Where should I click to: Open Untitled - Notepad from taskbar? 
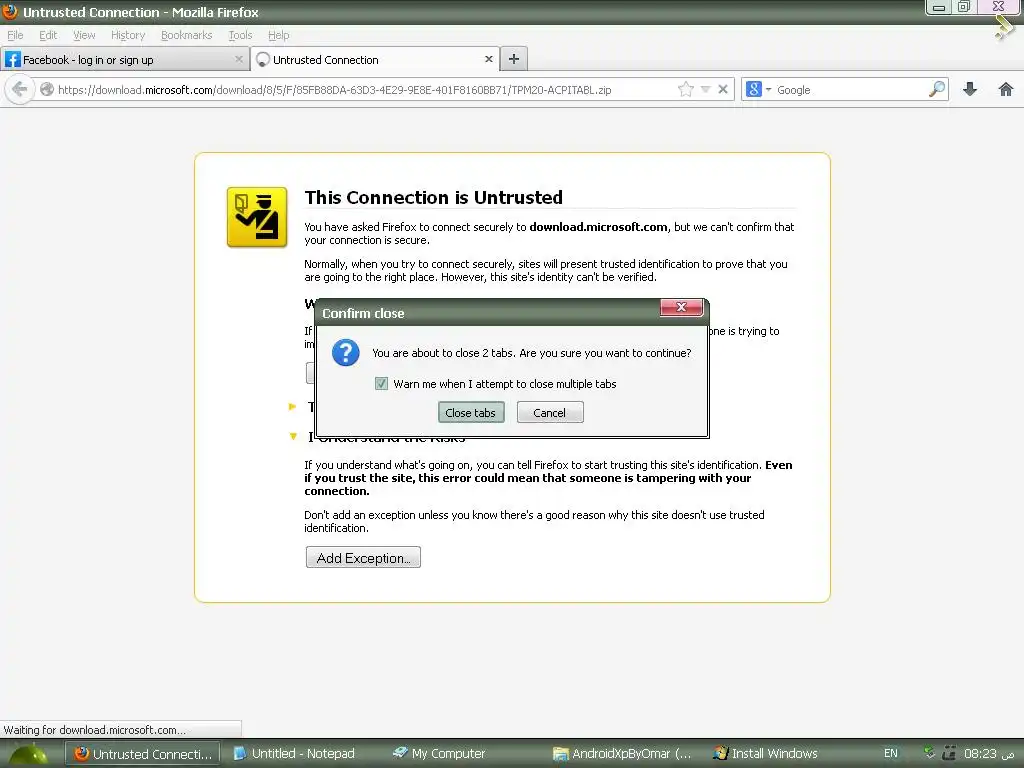pyautogui.click(x=294, y=754)
